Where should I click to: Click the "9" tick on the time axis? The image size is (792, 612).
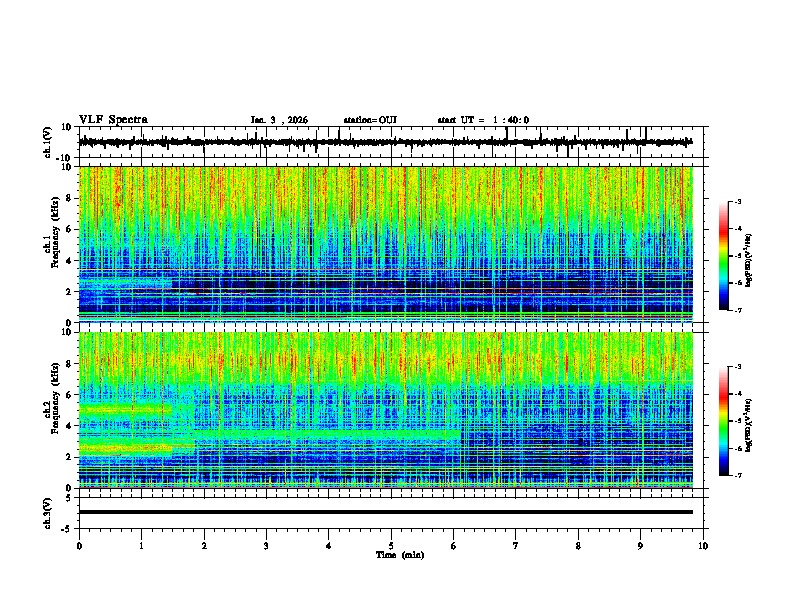tap(640, 546)
